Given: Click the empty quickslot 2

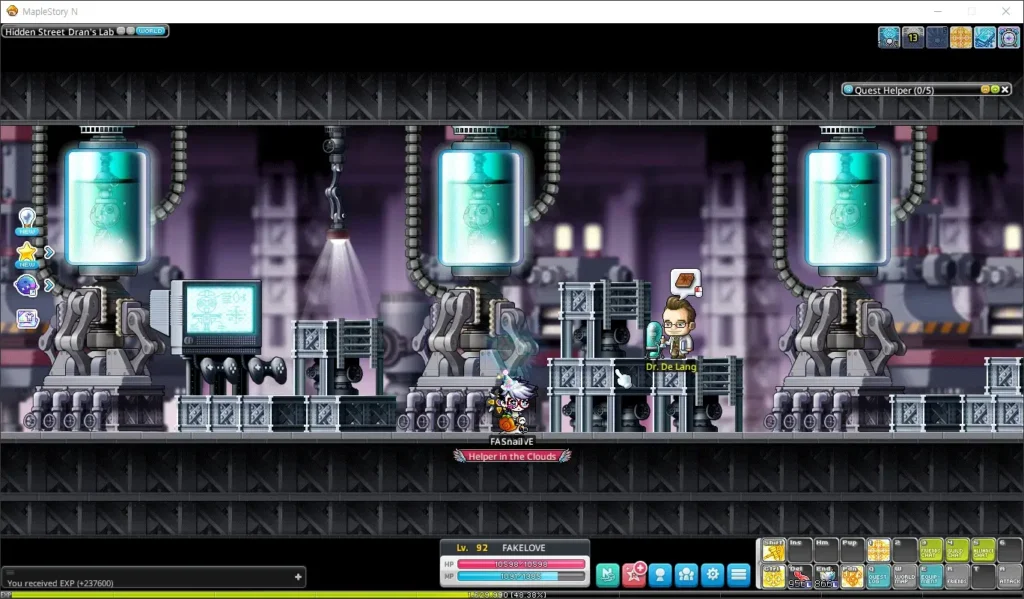Looking at the screenshot, I should tap(904, 550).
